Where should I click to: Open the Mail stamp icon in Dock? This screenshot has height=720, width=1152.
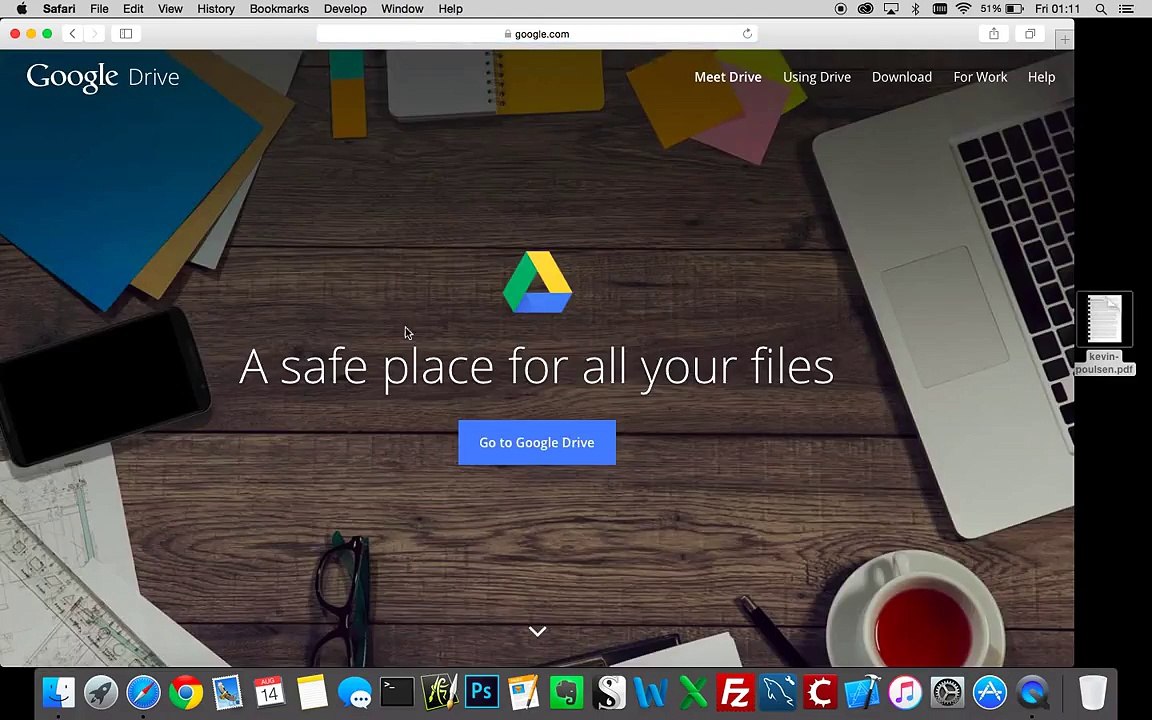228,692
